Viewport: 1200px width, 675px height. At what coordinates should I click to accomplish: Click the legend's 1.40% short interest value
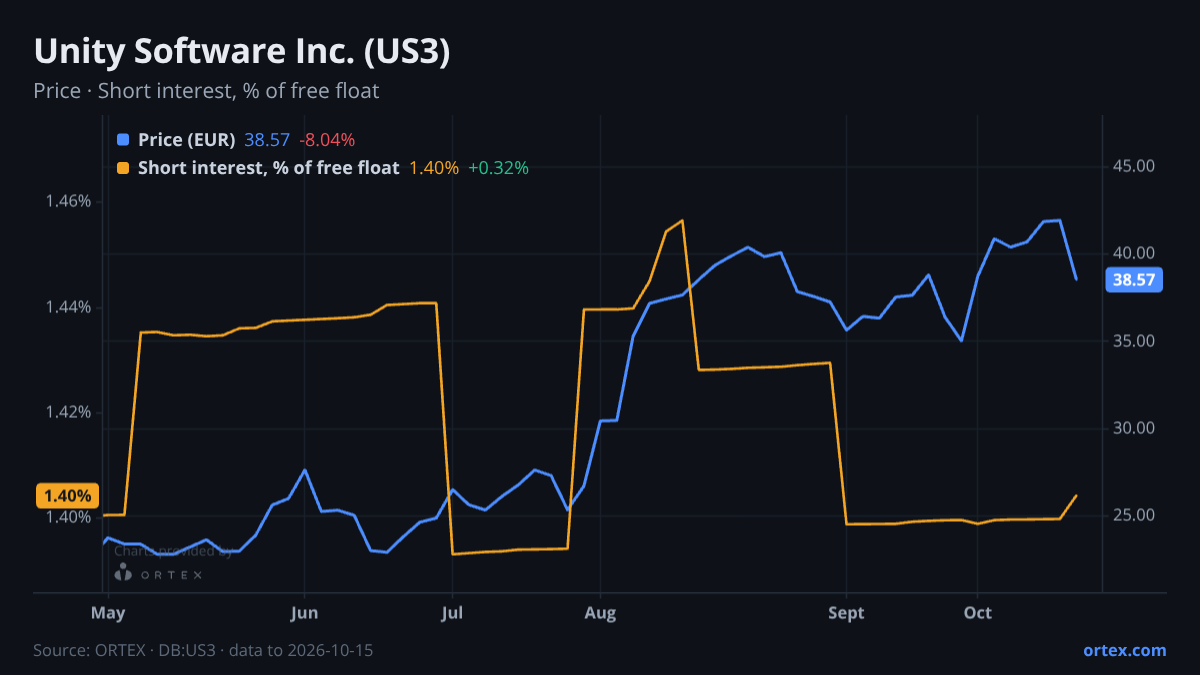point(434,168)
